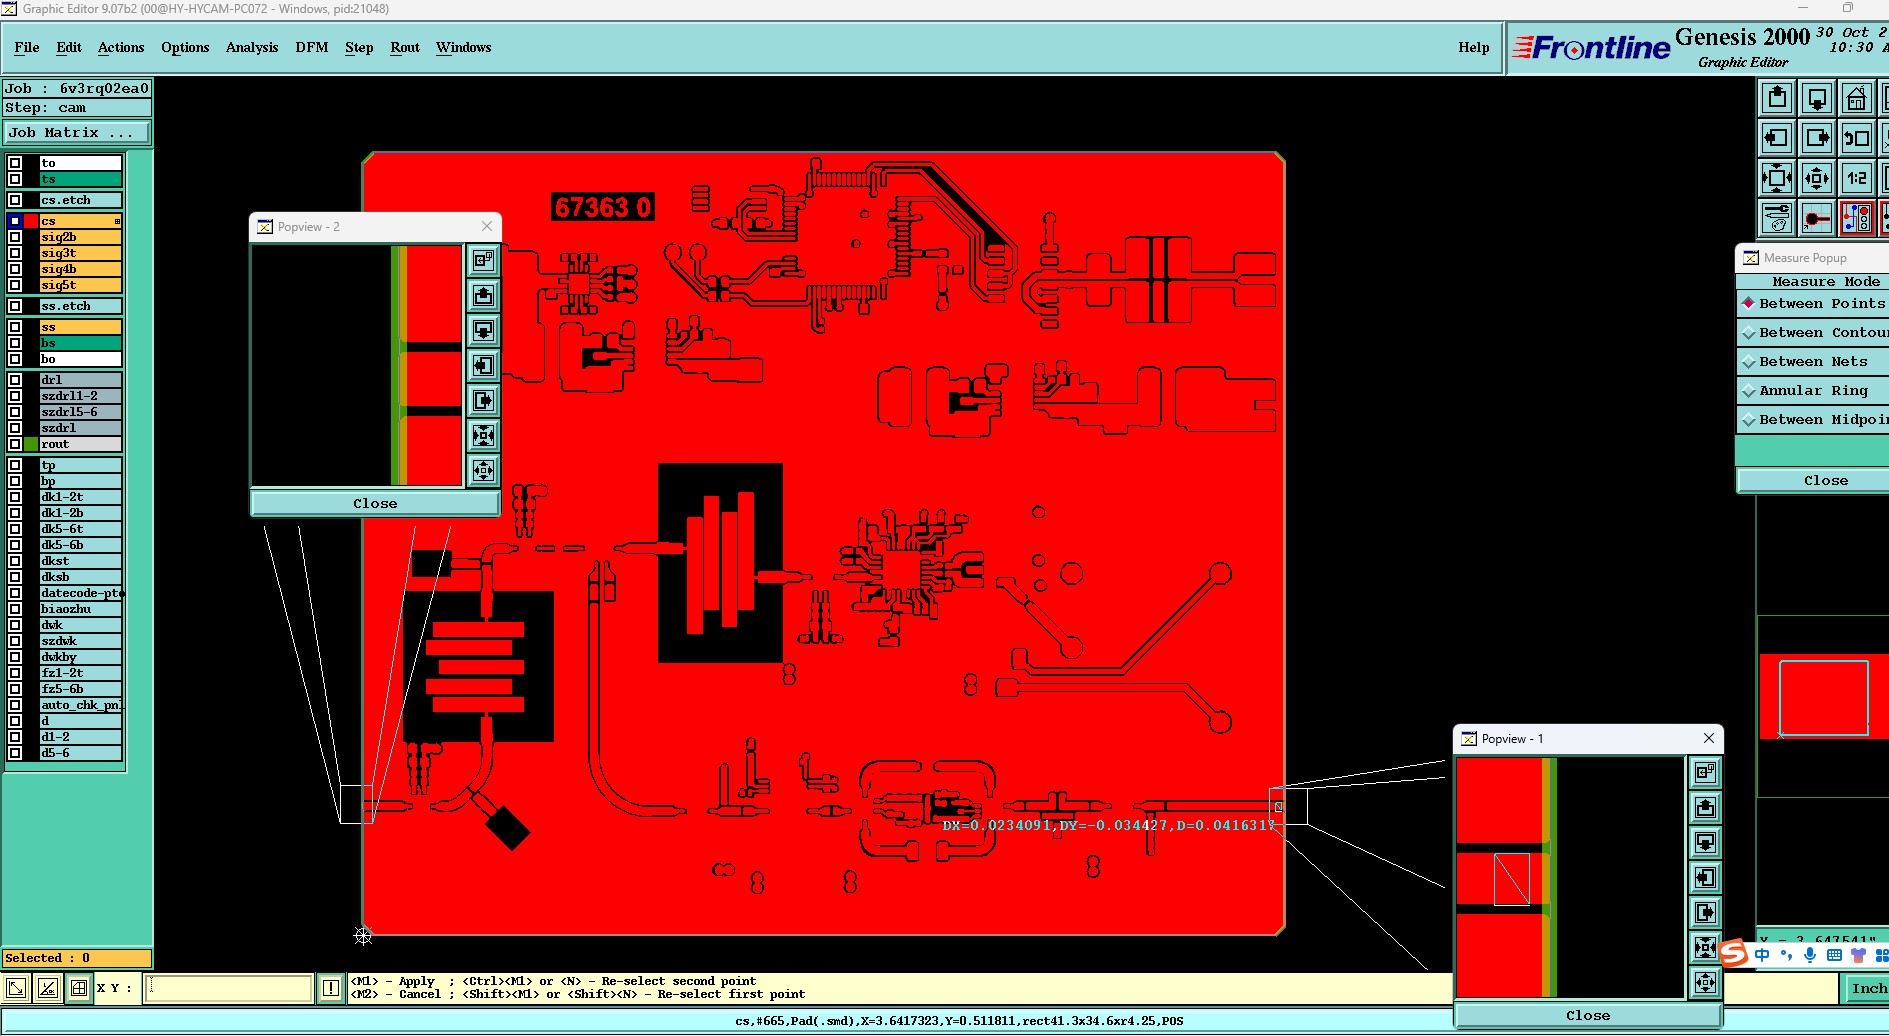Click the pan right icon in main toolbar
The width and height of the screenshot is (1889, 1036).
click(1817, 138)
